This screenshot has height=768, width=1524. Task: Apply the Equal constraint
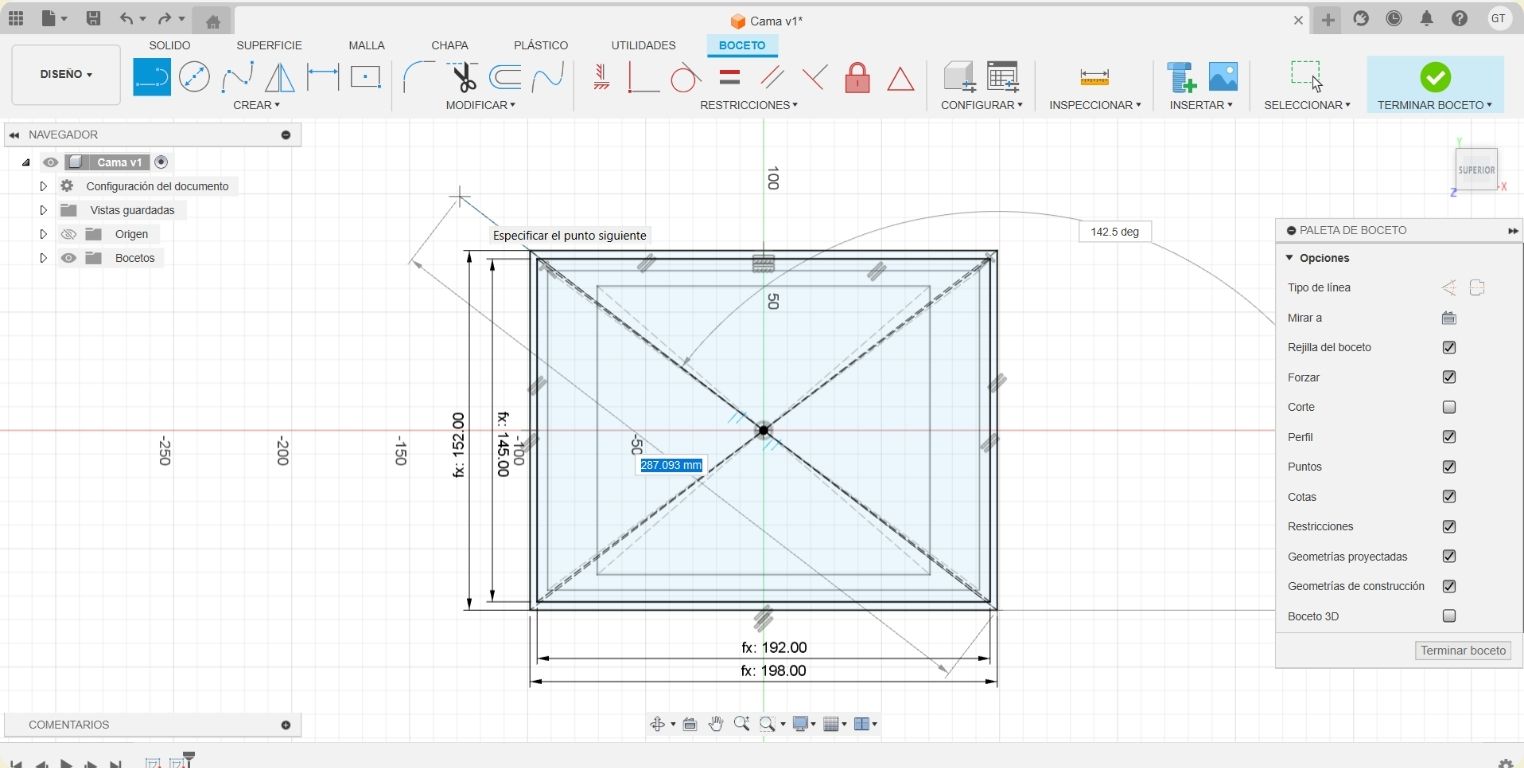pos(730,77)
